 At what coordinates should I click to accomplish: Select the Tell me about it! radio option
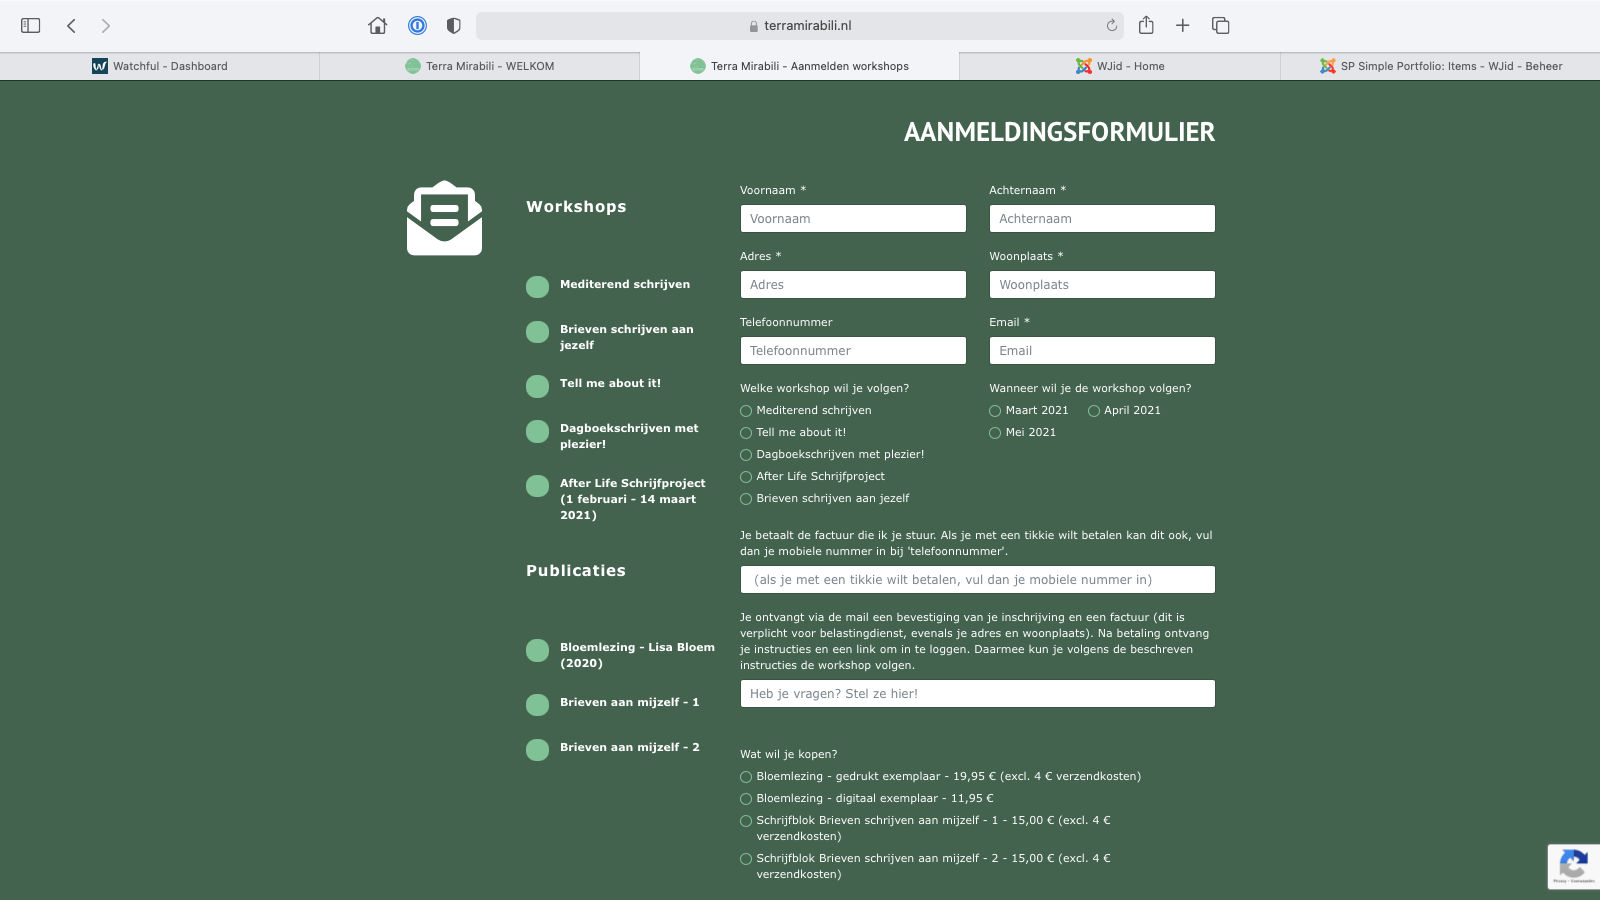[746, 433]
